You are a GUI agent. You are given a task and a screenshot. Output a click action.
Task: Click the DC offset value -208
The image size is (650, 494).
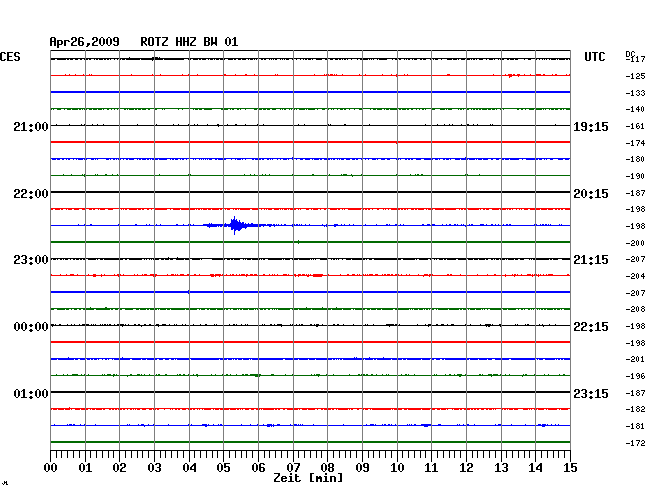pos(635,309)
